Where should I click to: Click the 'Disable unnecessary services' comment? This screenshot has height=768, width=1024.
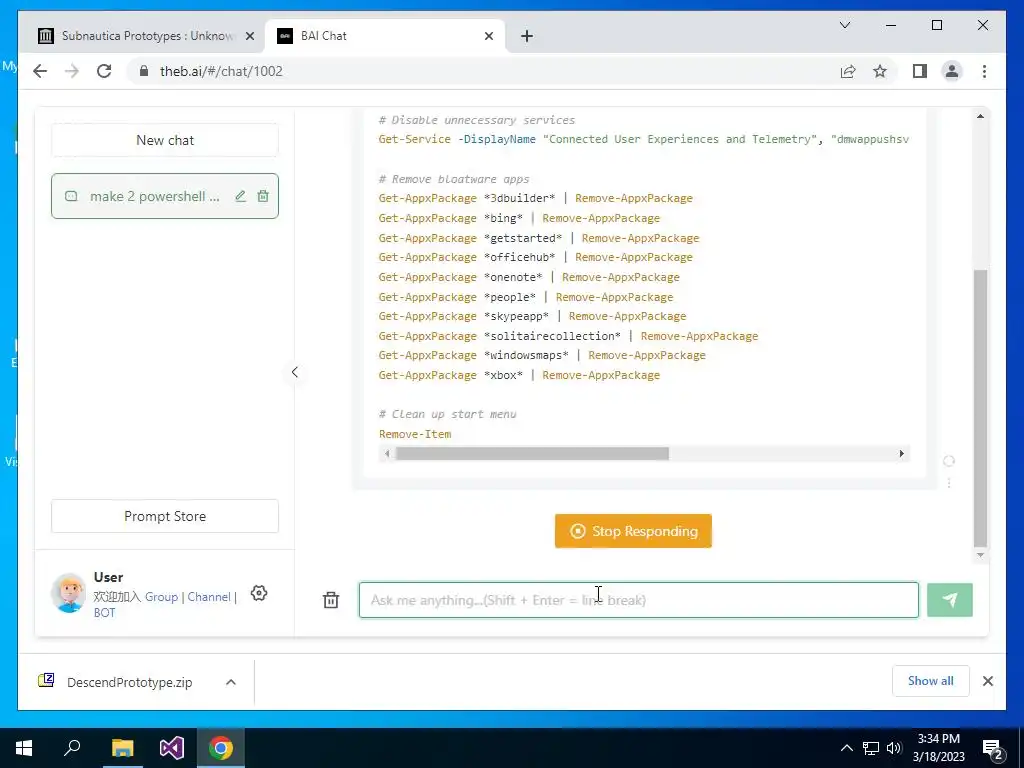(x=477, y=120)
